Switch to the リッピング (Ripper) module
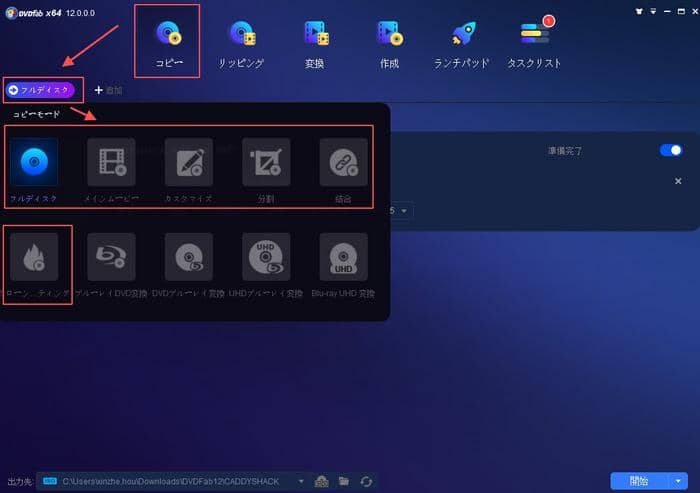Screen dimensions: 700x493 tap(241, 44)
